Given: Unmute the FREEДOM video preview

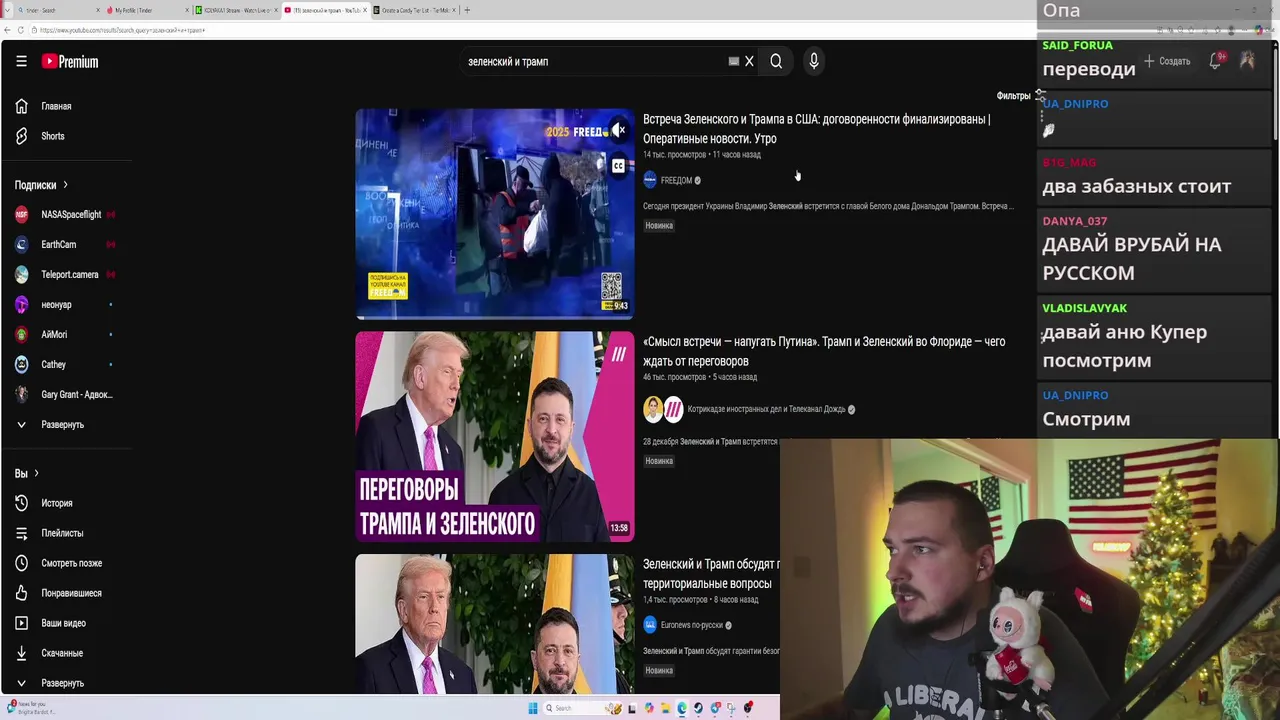Looking at the screenshot, I should (x=619, y=130).
